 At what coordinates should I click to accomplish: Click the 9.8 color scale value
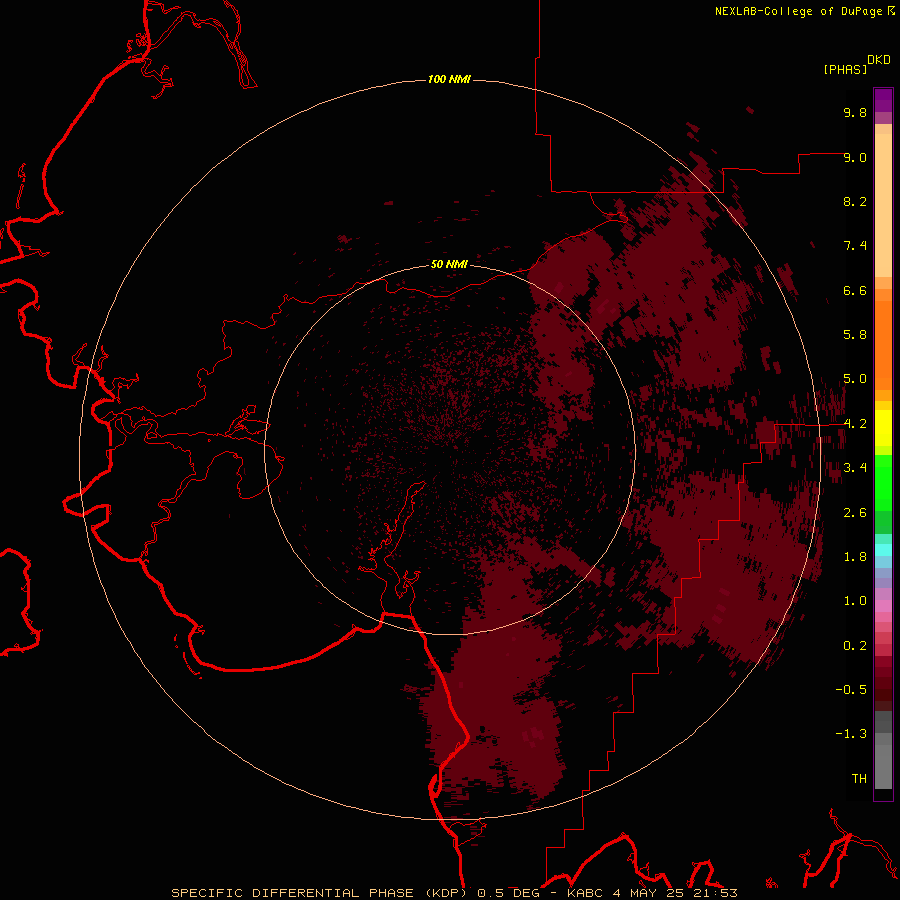pyautogui.click(x=855, y=112)
